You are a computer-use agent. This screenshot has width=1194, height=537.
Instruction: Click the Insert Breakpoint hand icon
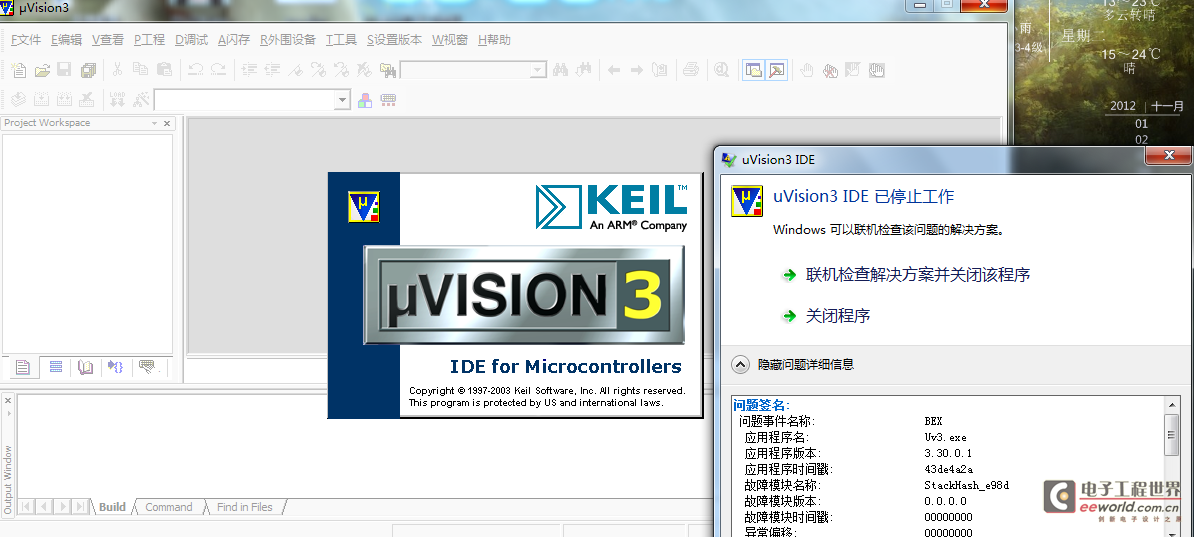[x=806, y=70]
